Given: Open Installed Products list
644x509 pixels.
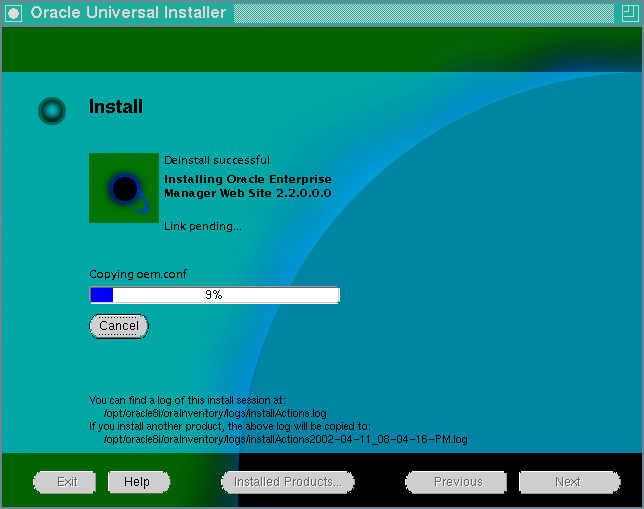Looking at the screenshot, I should [x=288, y=482].
